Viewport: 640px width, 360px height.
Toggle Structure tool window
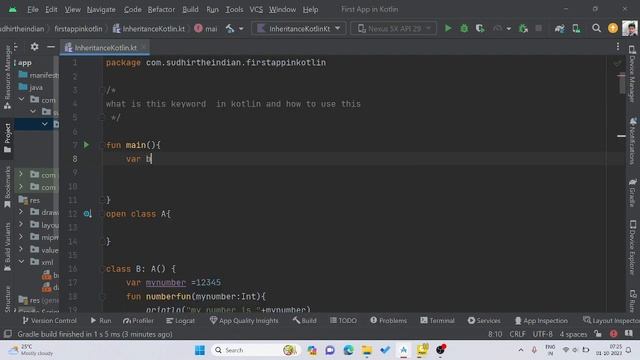tap(7, 299)
